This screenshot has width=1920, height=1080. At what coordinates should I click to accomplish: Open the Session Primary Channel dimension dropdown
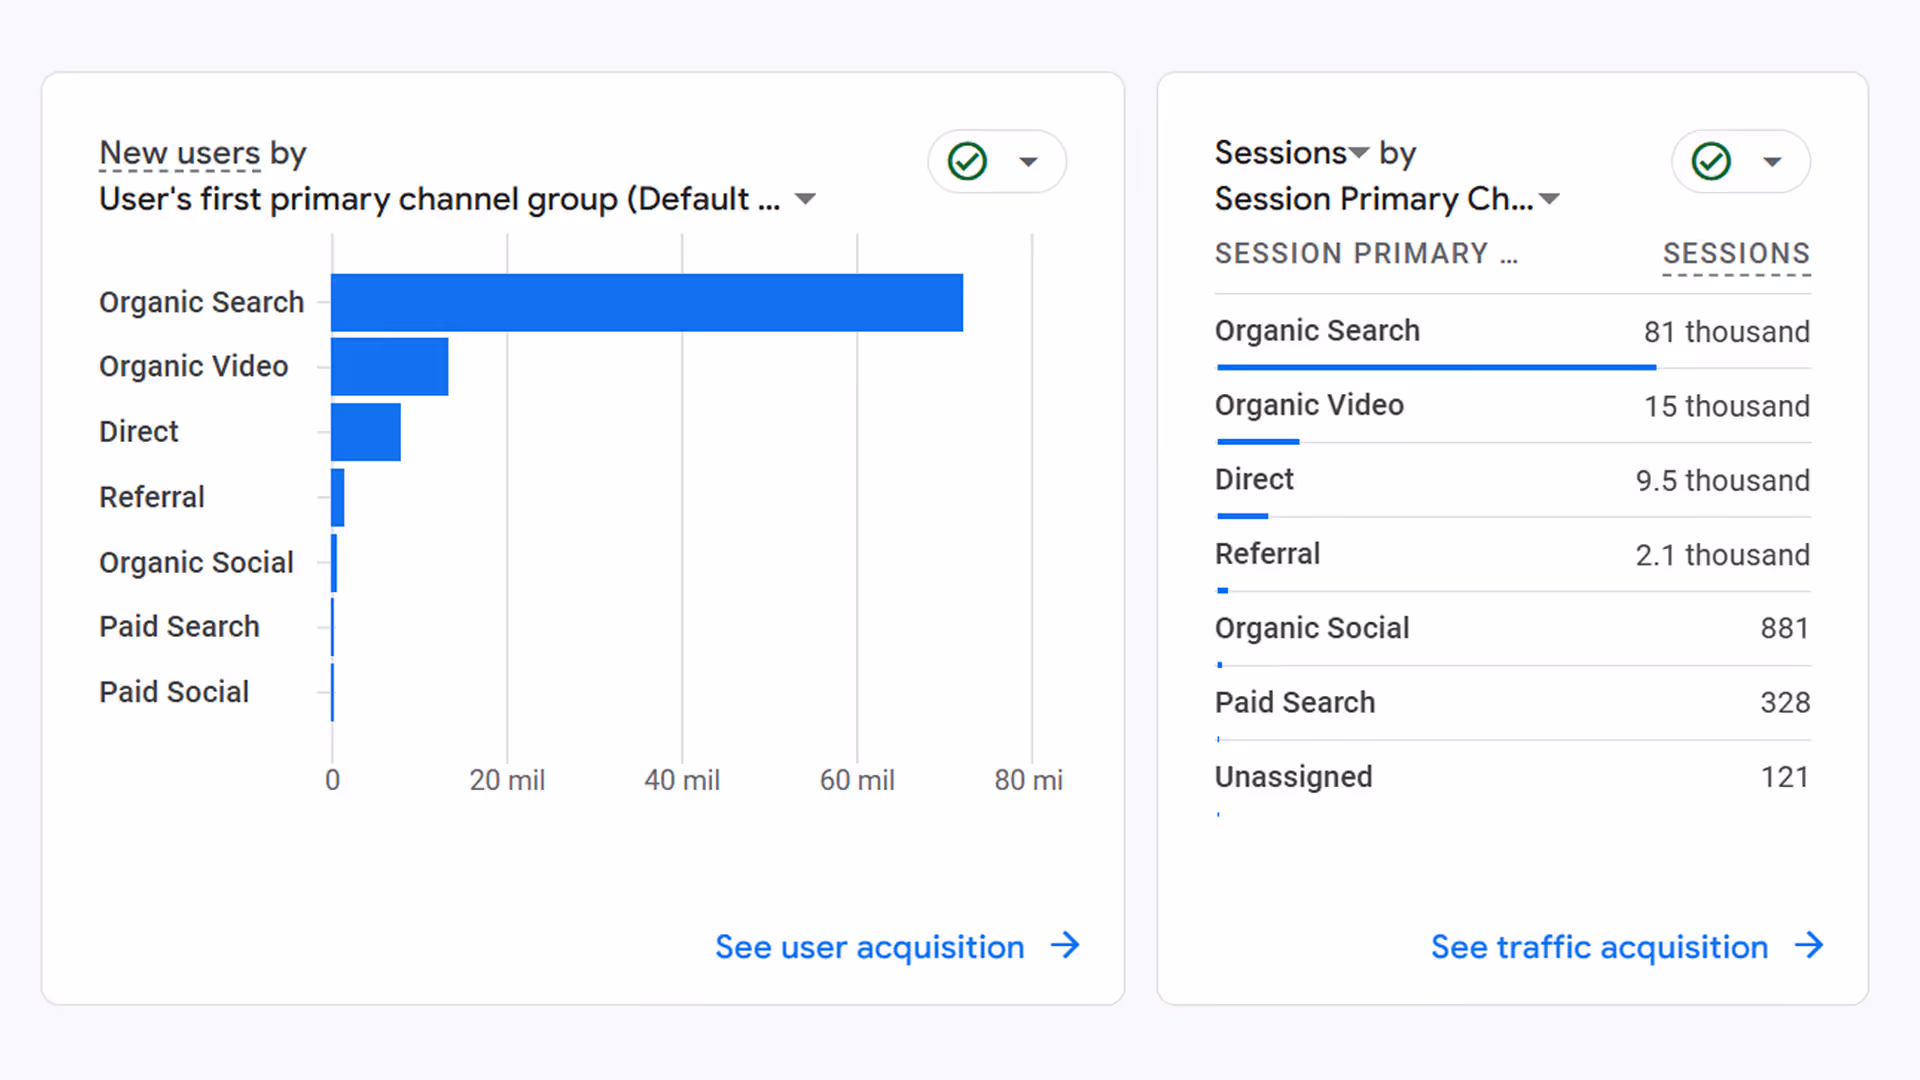1550,199
